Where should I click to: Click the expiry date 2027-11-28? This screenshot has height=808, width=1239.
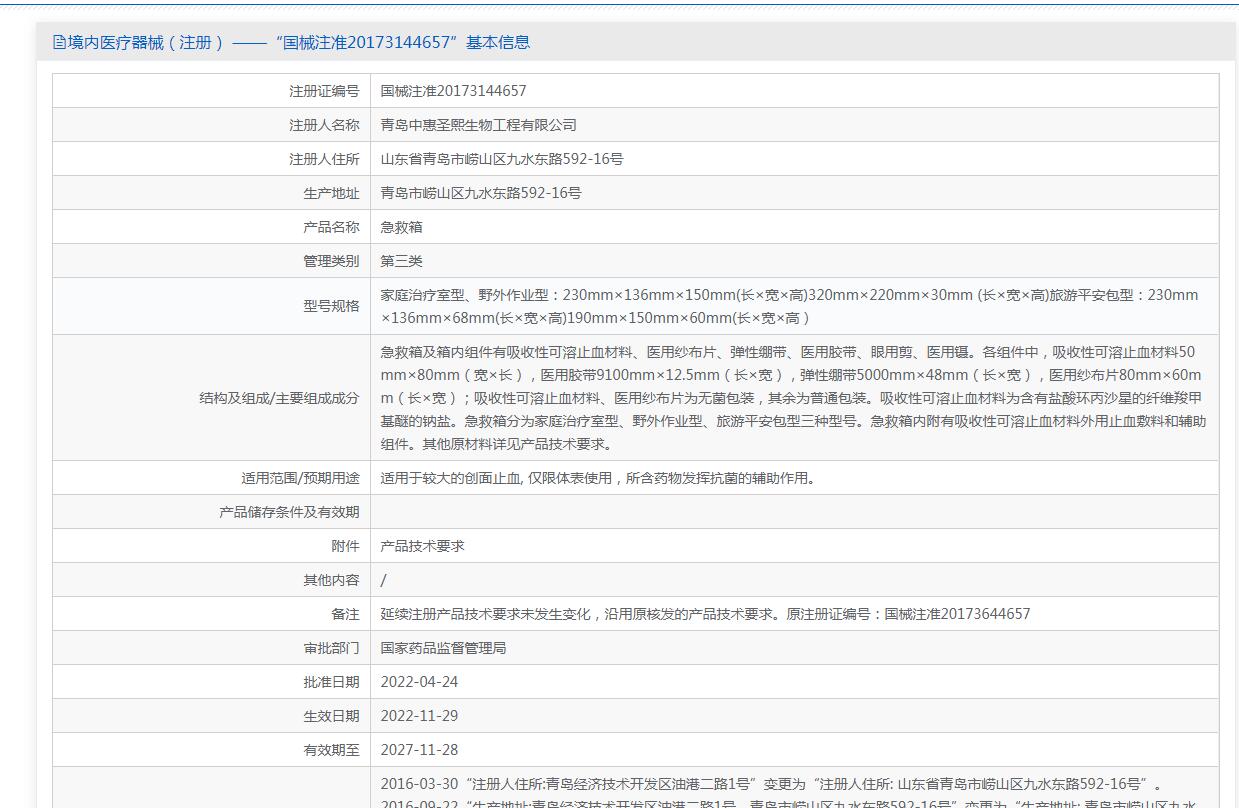pos(419,750)
